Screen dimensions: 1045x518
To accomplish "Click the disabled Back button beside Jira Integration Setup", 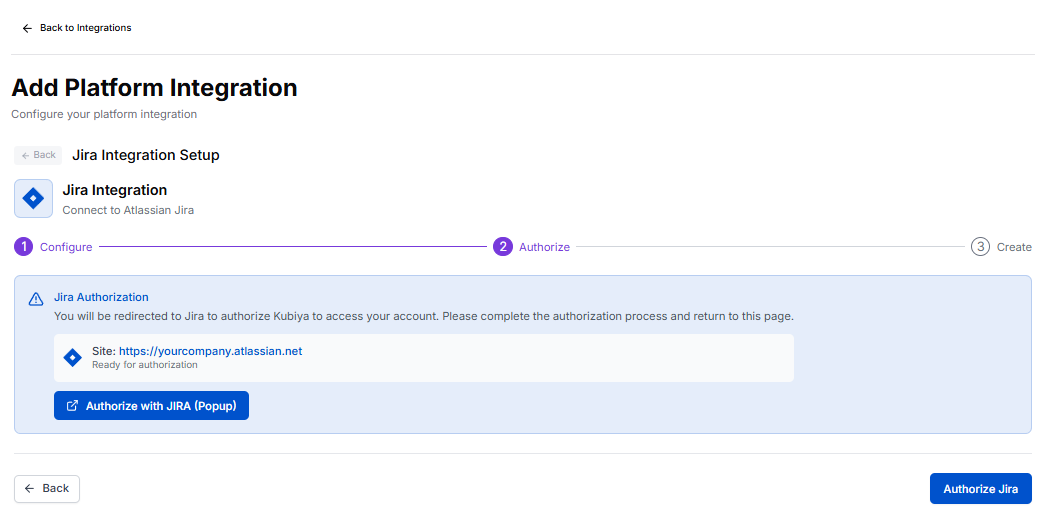I will tap(38, 155).
